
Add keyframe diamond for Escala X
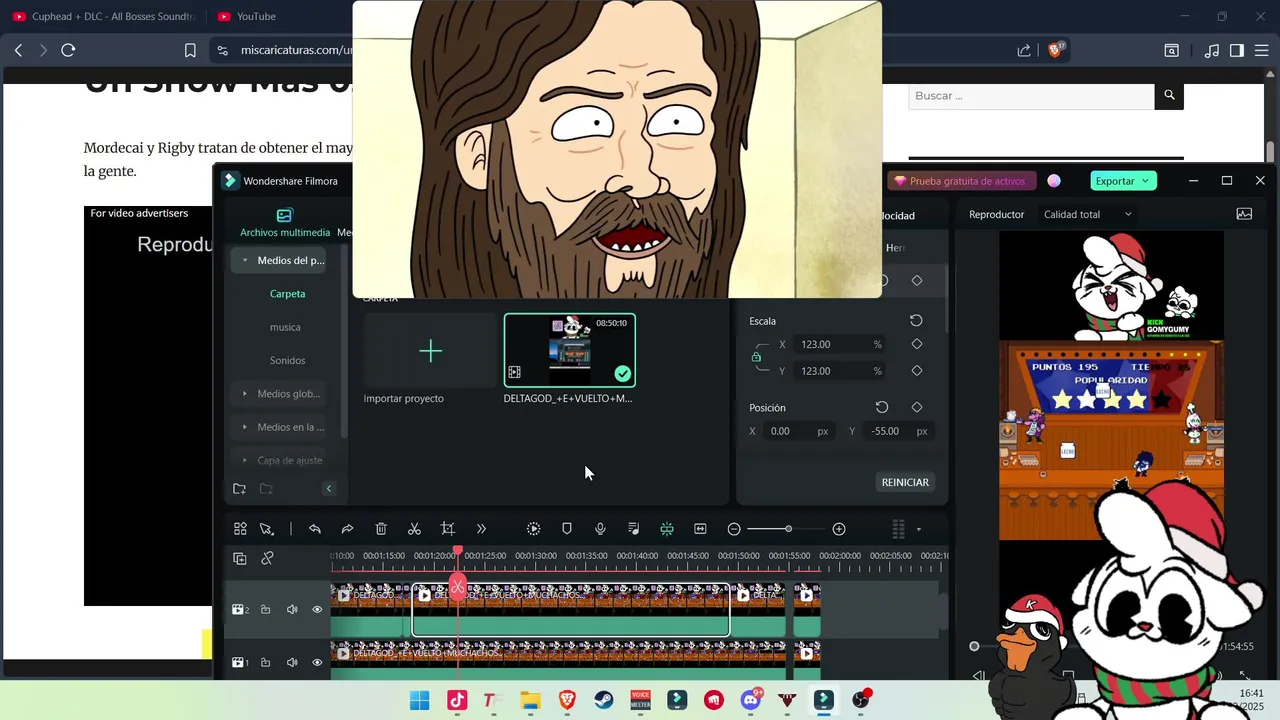click(917, 344)
